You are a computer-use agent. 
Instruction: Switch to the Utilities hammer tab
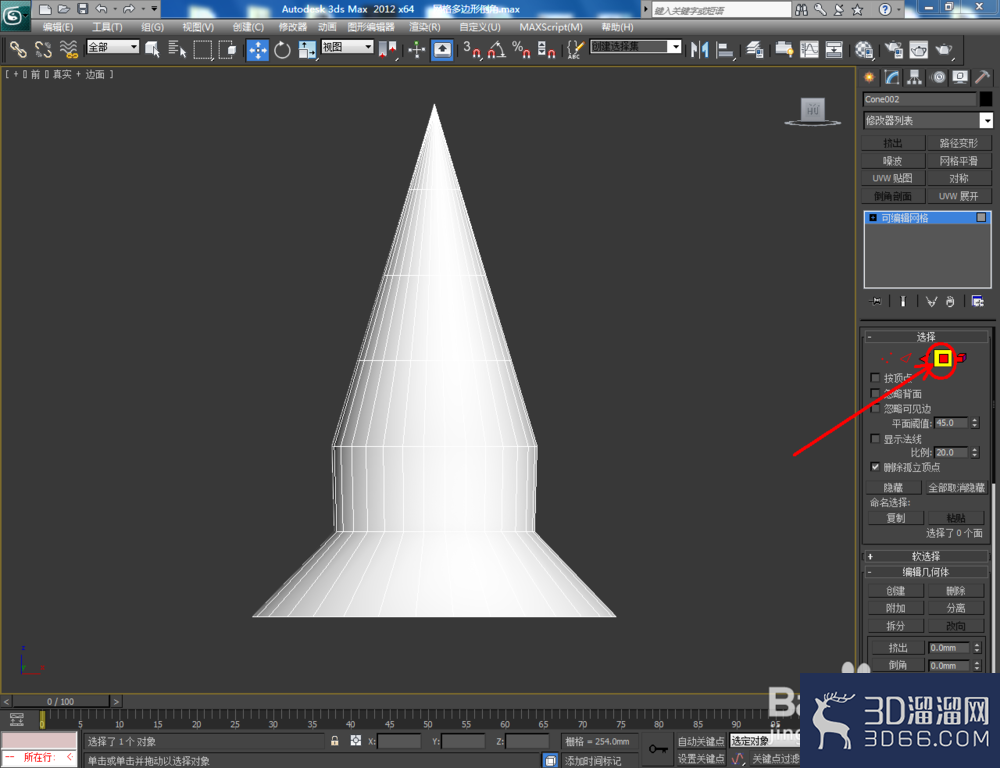[x=983, y=78]
